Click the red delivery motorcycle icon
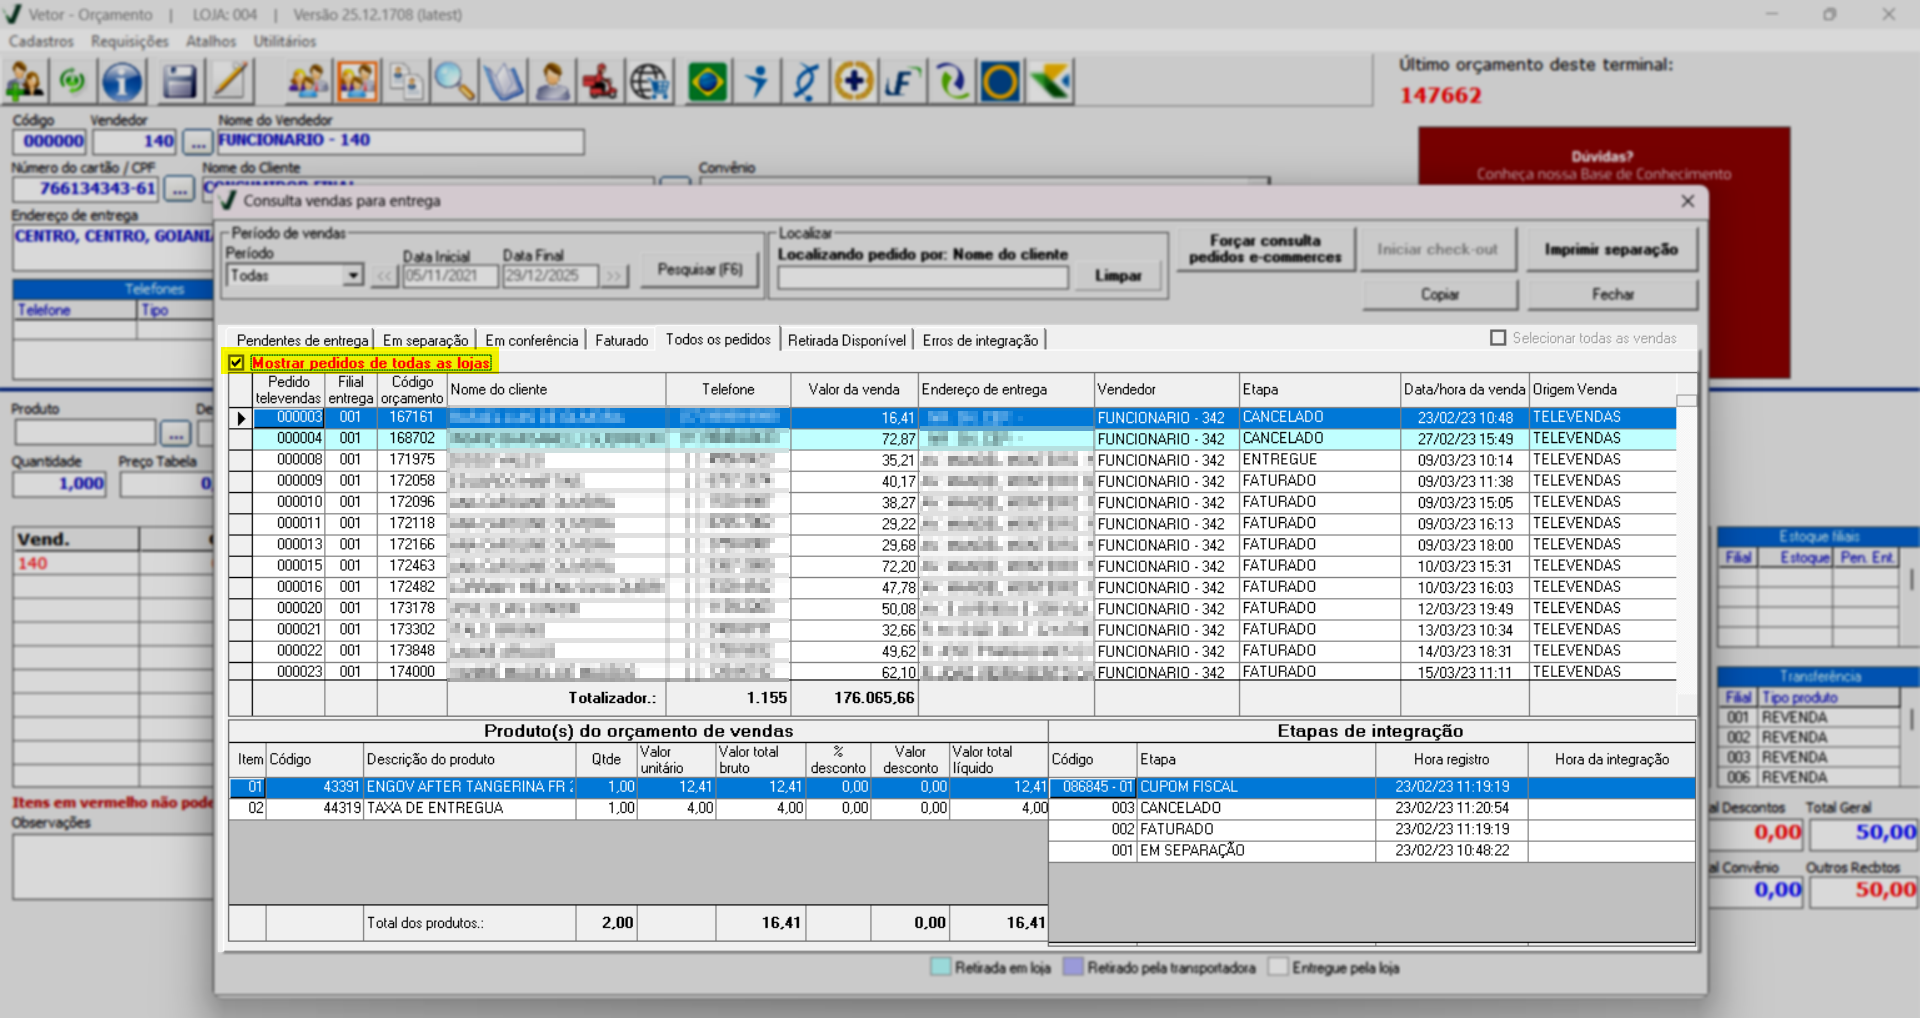The image size is (1920, 1018). pyautogui.click(x=600, y=82)
